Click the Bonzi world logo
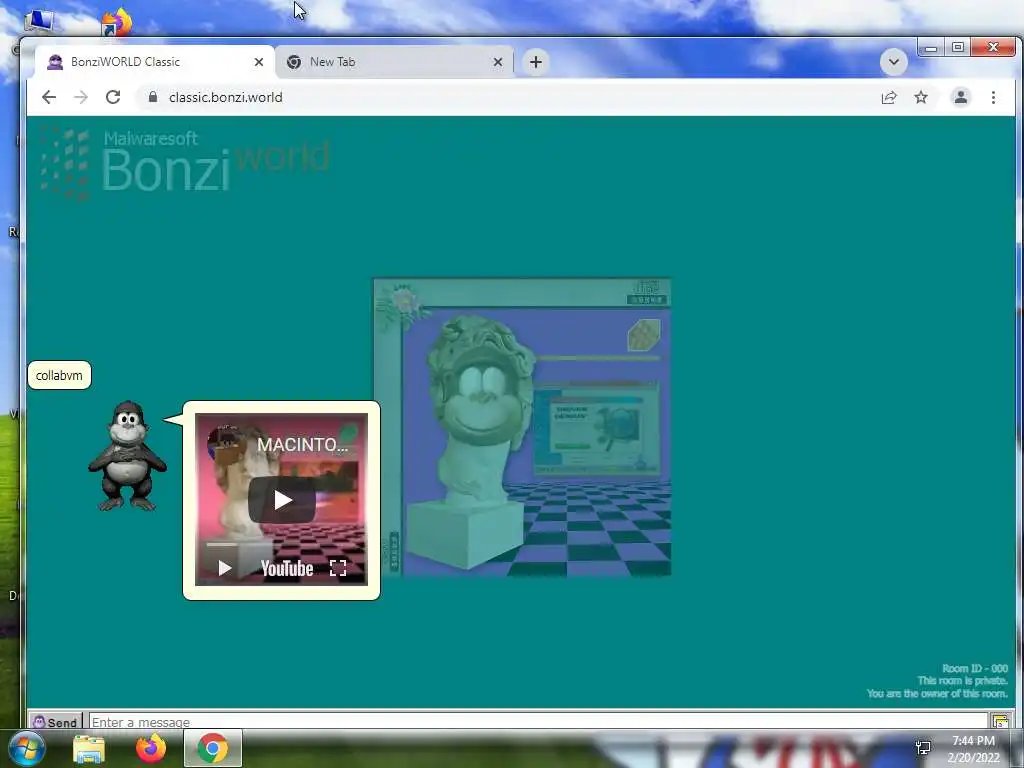The image size is (1024, 768). [x=185, y=163]
